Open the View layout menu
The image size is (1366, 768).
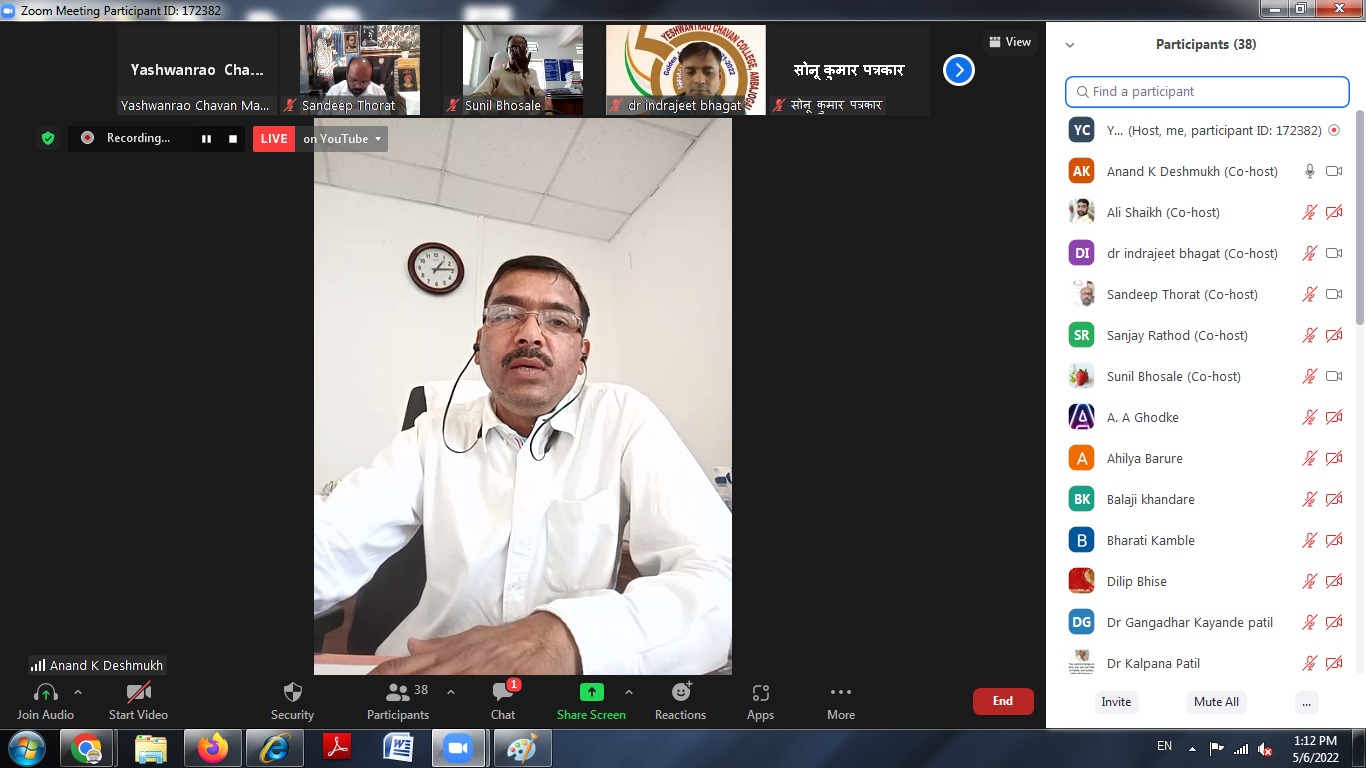pos(1010,42)
